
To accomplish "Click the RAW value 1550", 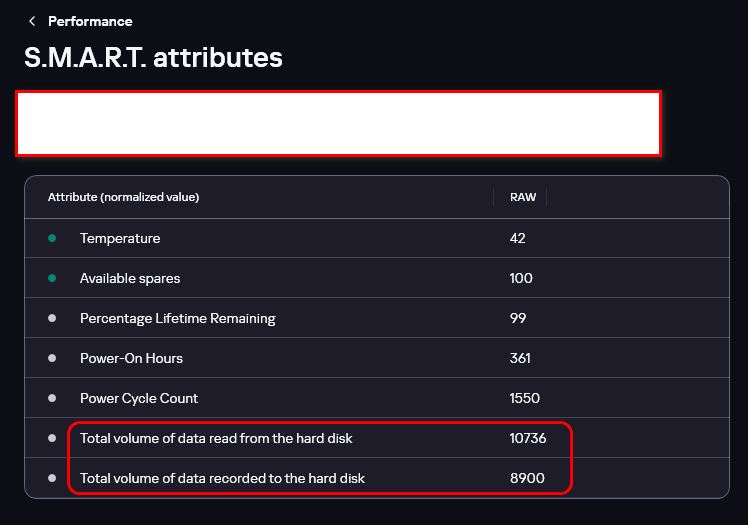I will (x=525, y=398).
